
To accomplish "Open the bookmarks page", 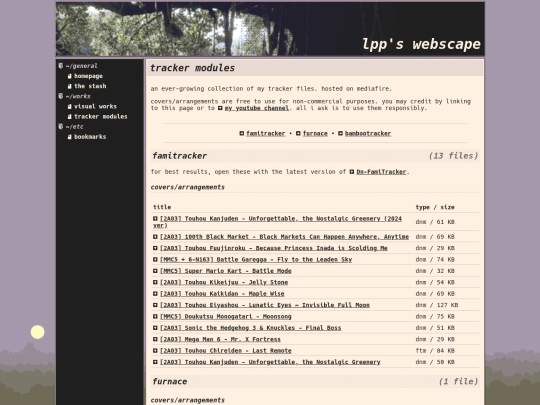I will click(90, 137).
